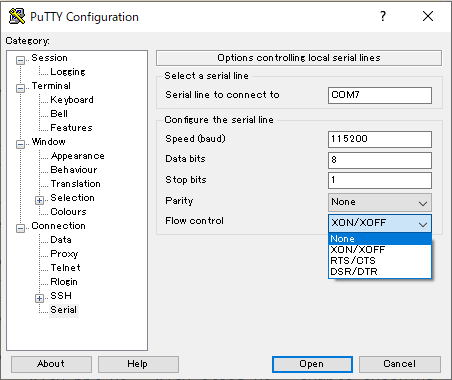Close the PuTTY Configuration window
The height and width of the screenshot is (380, 452).
tap(428, 16)
